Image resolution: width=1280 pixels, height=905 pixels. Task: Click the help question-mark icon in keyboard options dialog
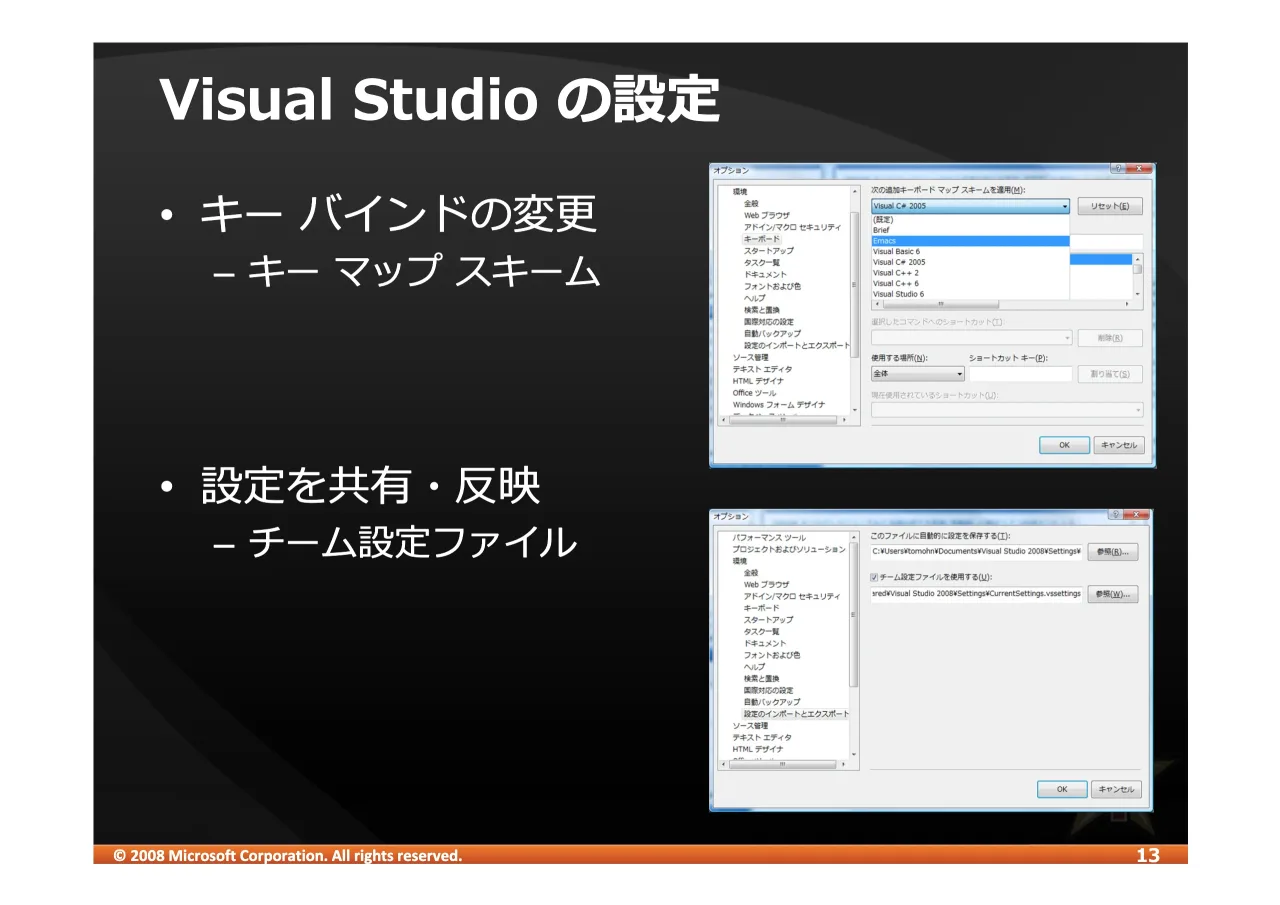[1117, 169]
